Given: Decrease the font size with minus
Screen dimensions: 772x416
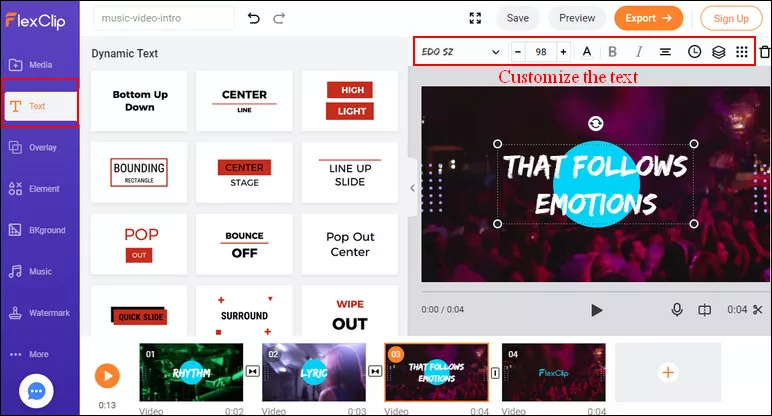Looking at the screenshot, I should tap(518, 52).
